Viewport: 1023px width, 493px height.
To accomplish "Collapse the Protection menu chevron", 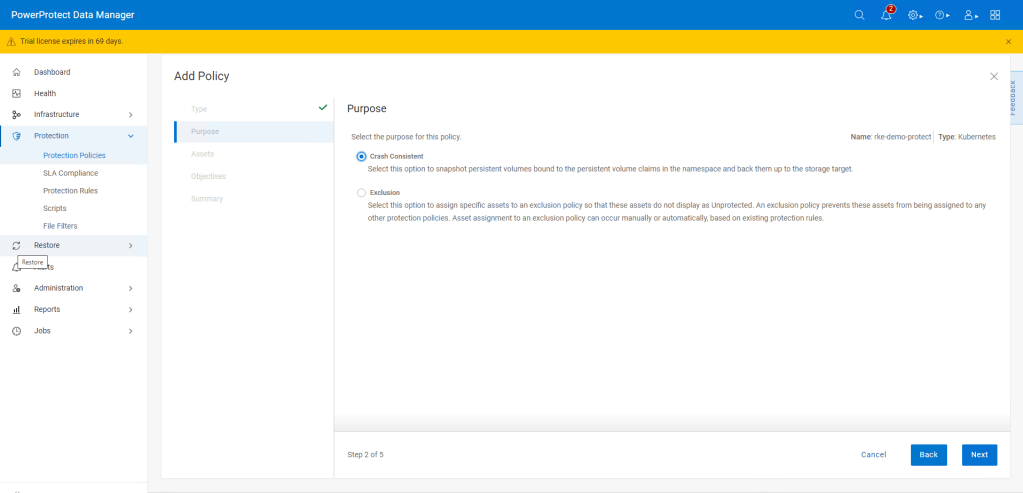I will (x=130, y=135).
